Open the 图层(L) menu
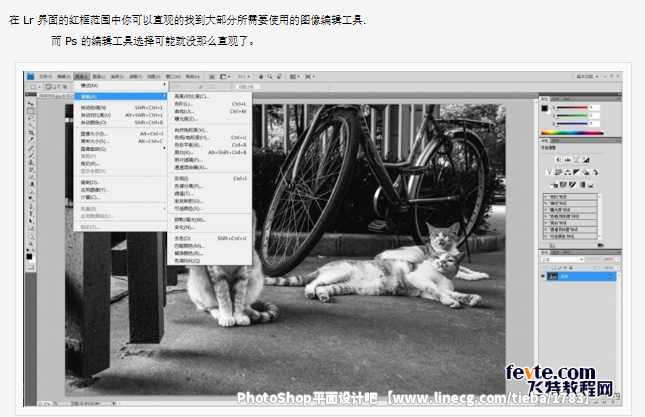645x417 pixels. point(99,76)
